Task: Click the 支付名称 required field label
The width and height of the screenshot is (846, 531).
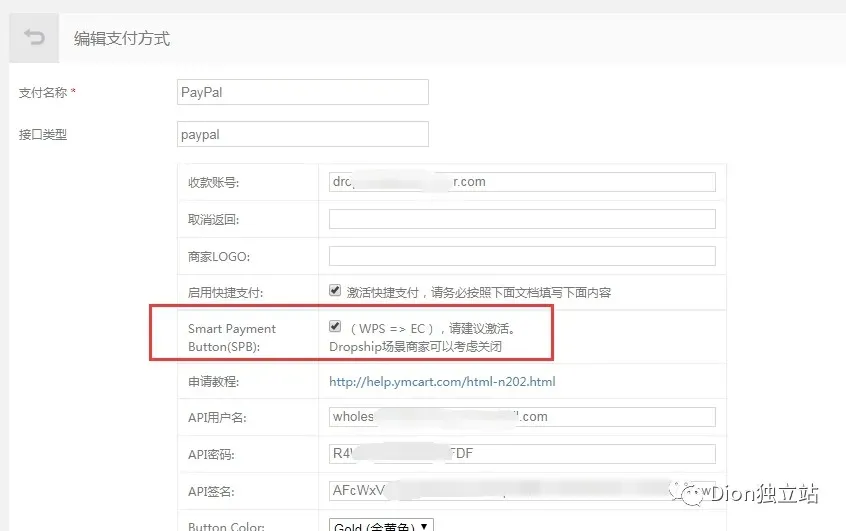Action: click(47, 93)
